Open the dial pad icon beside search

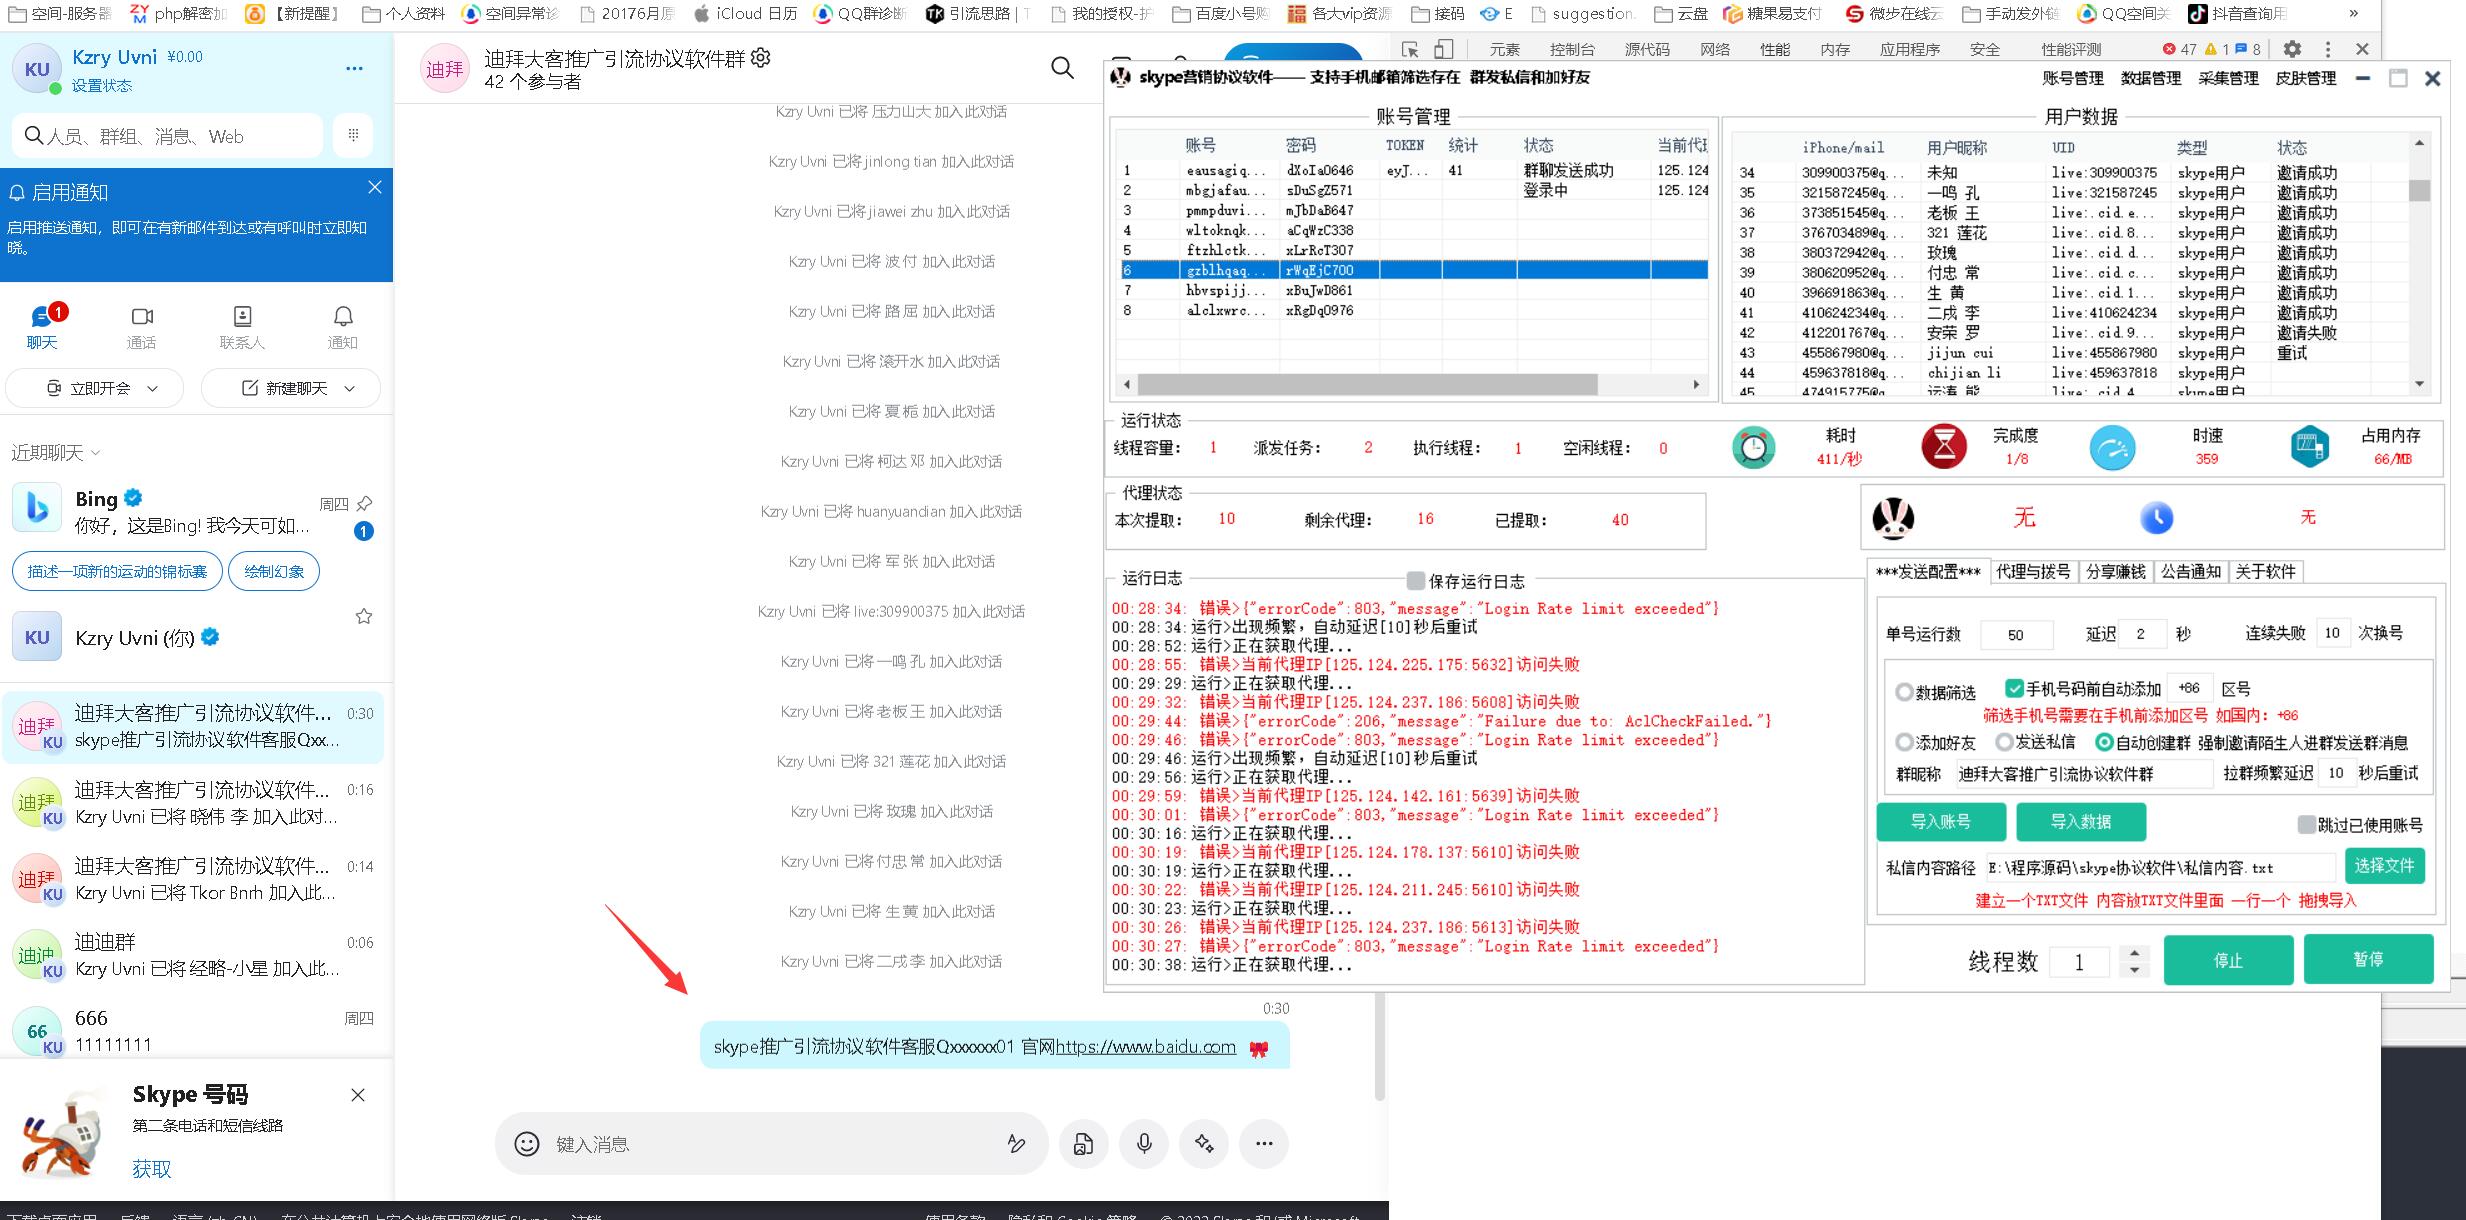coord(353,135)
